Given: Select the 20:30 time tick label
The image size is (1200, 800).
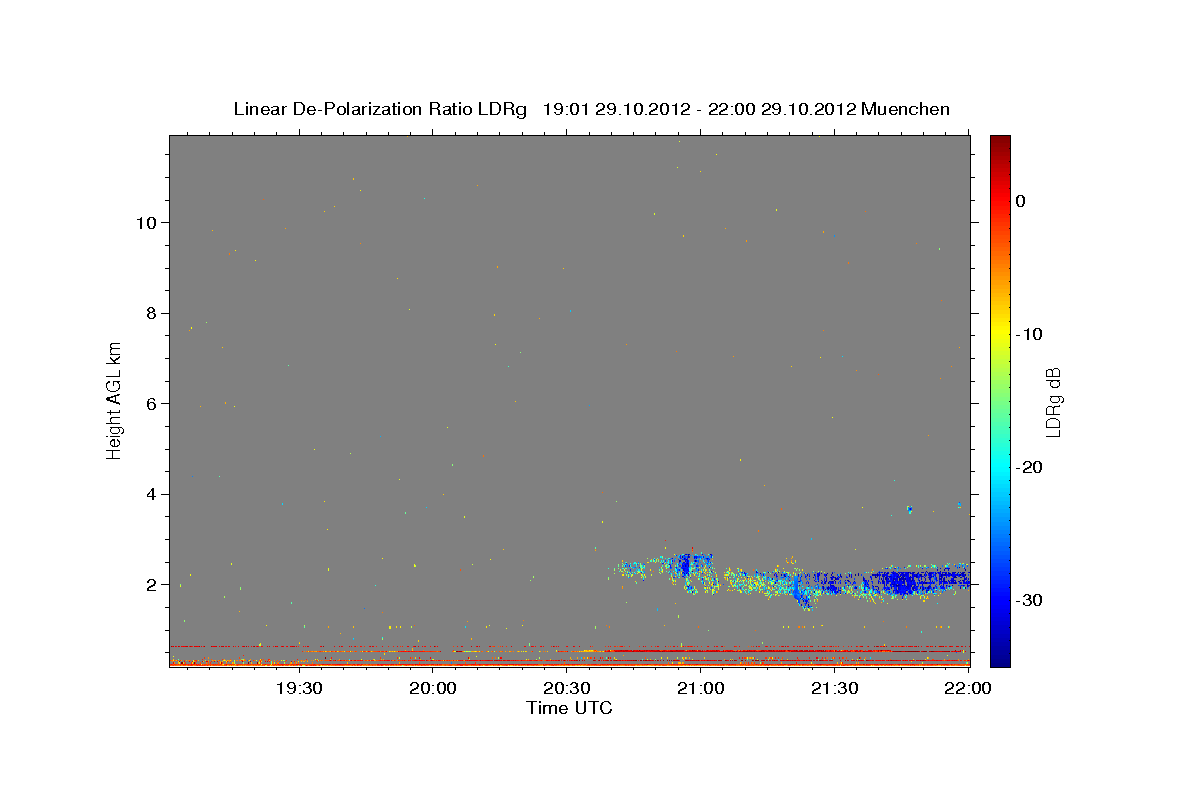Looking at the screenshot, I should coord(567,688).
